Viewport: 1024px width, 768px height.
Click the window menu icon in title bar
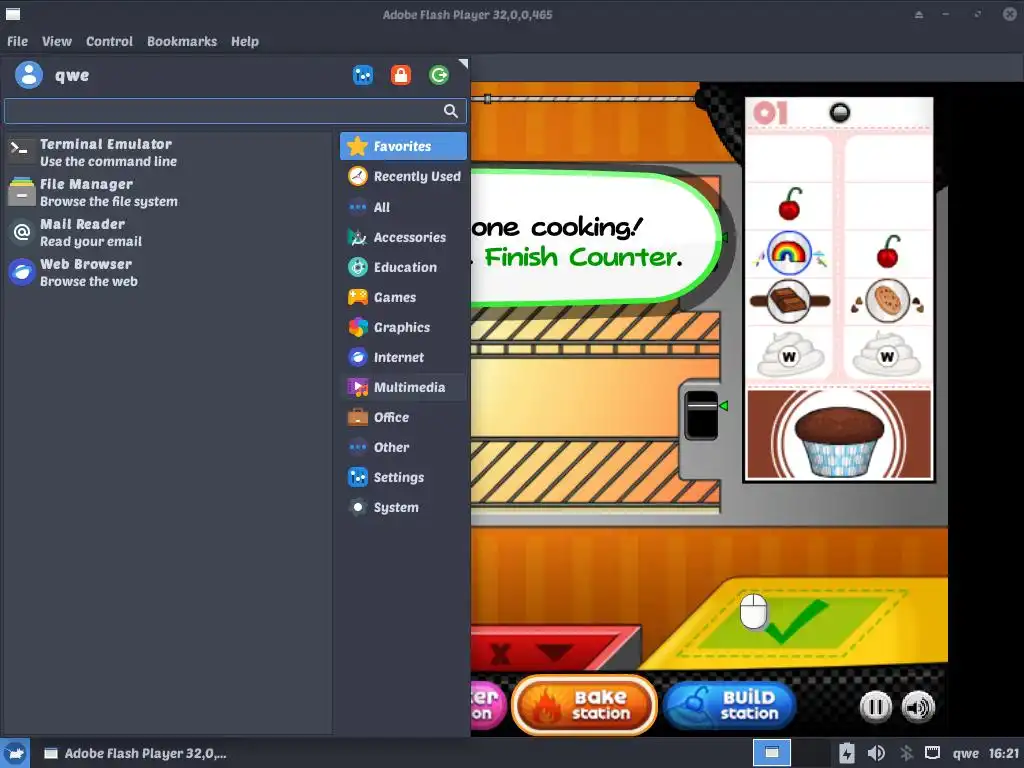[x=12, y=14]
